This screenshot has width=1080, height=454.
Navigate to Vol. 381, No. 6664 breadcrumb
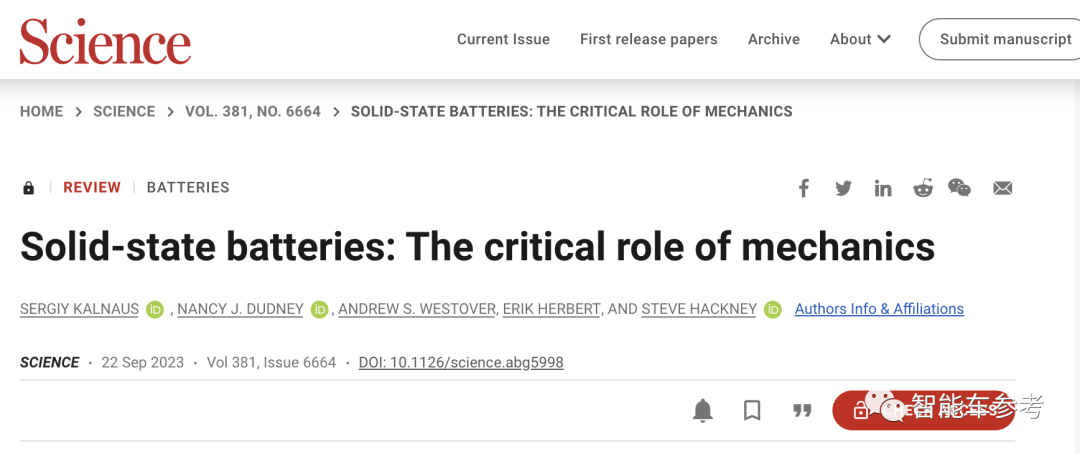coord(253,111)
